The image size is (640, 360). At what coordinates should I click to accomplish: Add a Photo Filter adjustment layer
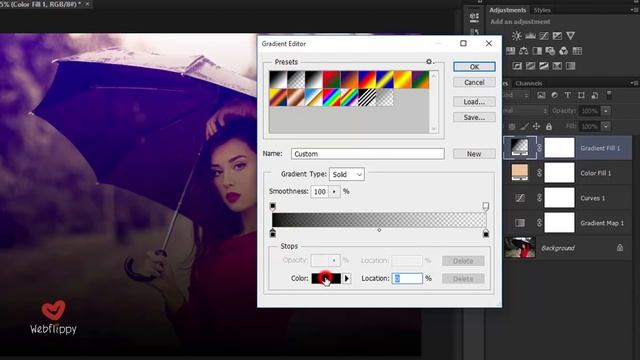coord(550,51)
